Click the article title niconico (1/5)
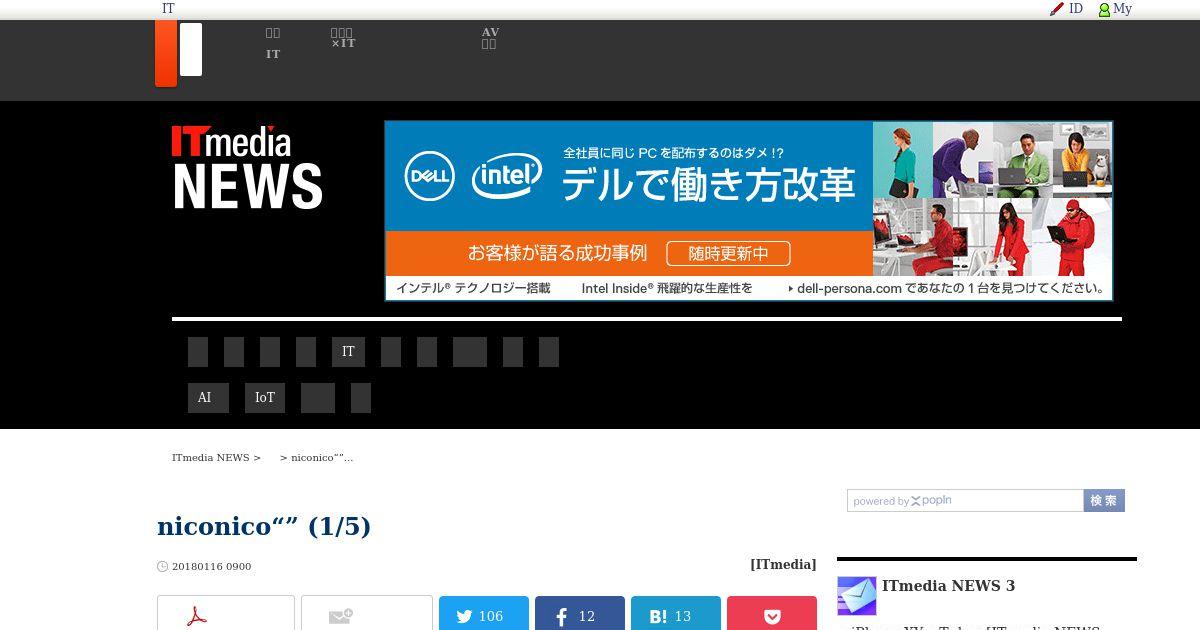This screenshot has height=630, width=1200. (264, 526)
